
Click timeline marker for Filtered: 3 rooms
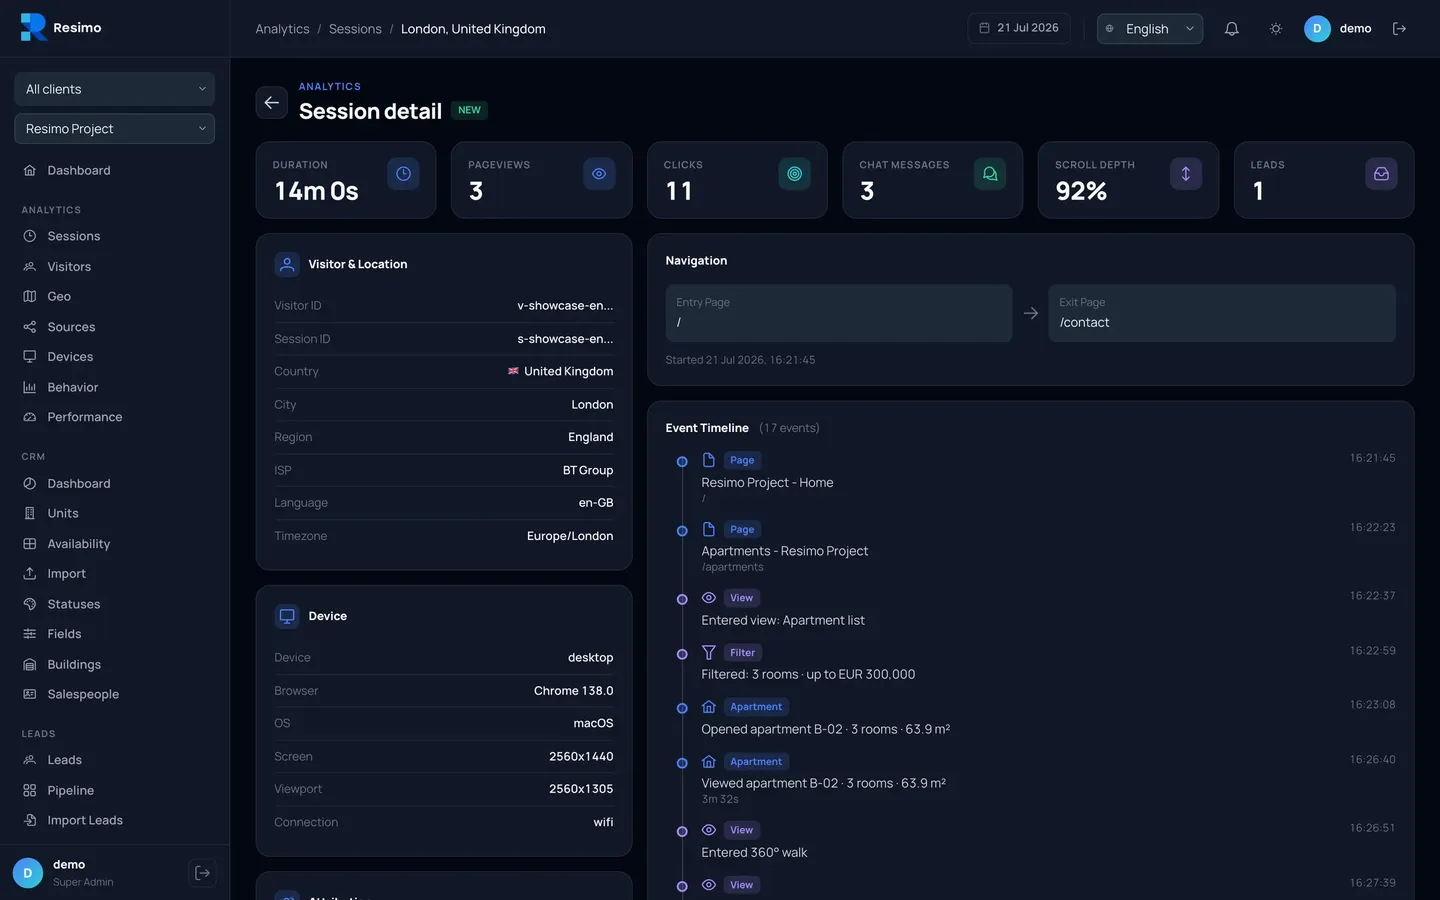coord(682,654)
